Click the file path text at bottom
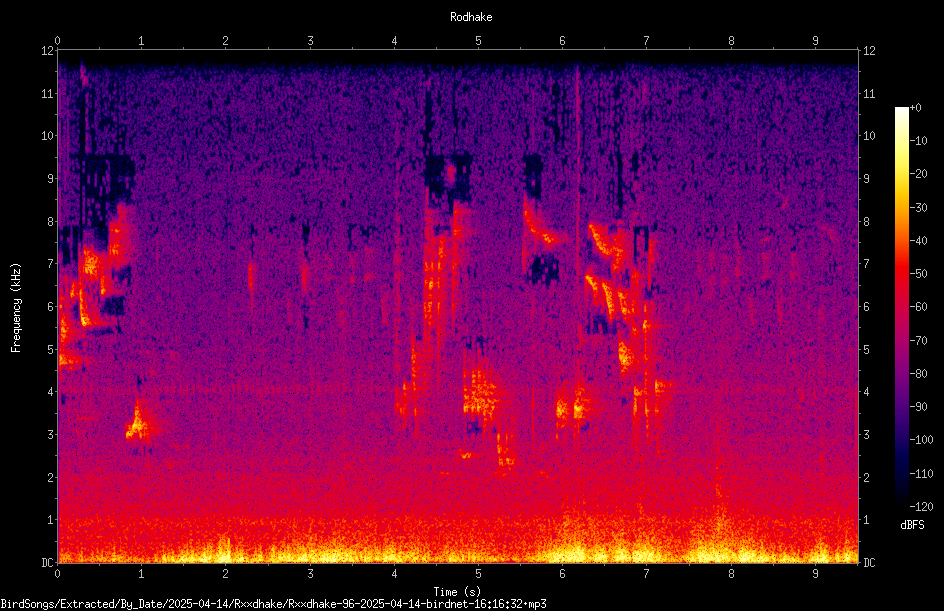 point(273,604)
